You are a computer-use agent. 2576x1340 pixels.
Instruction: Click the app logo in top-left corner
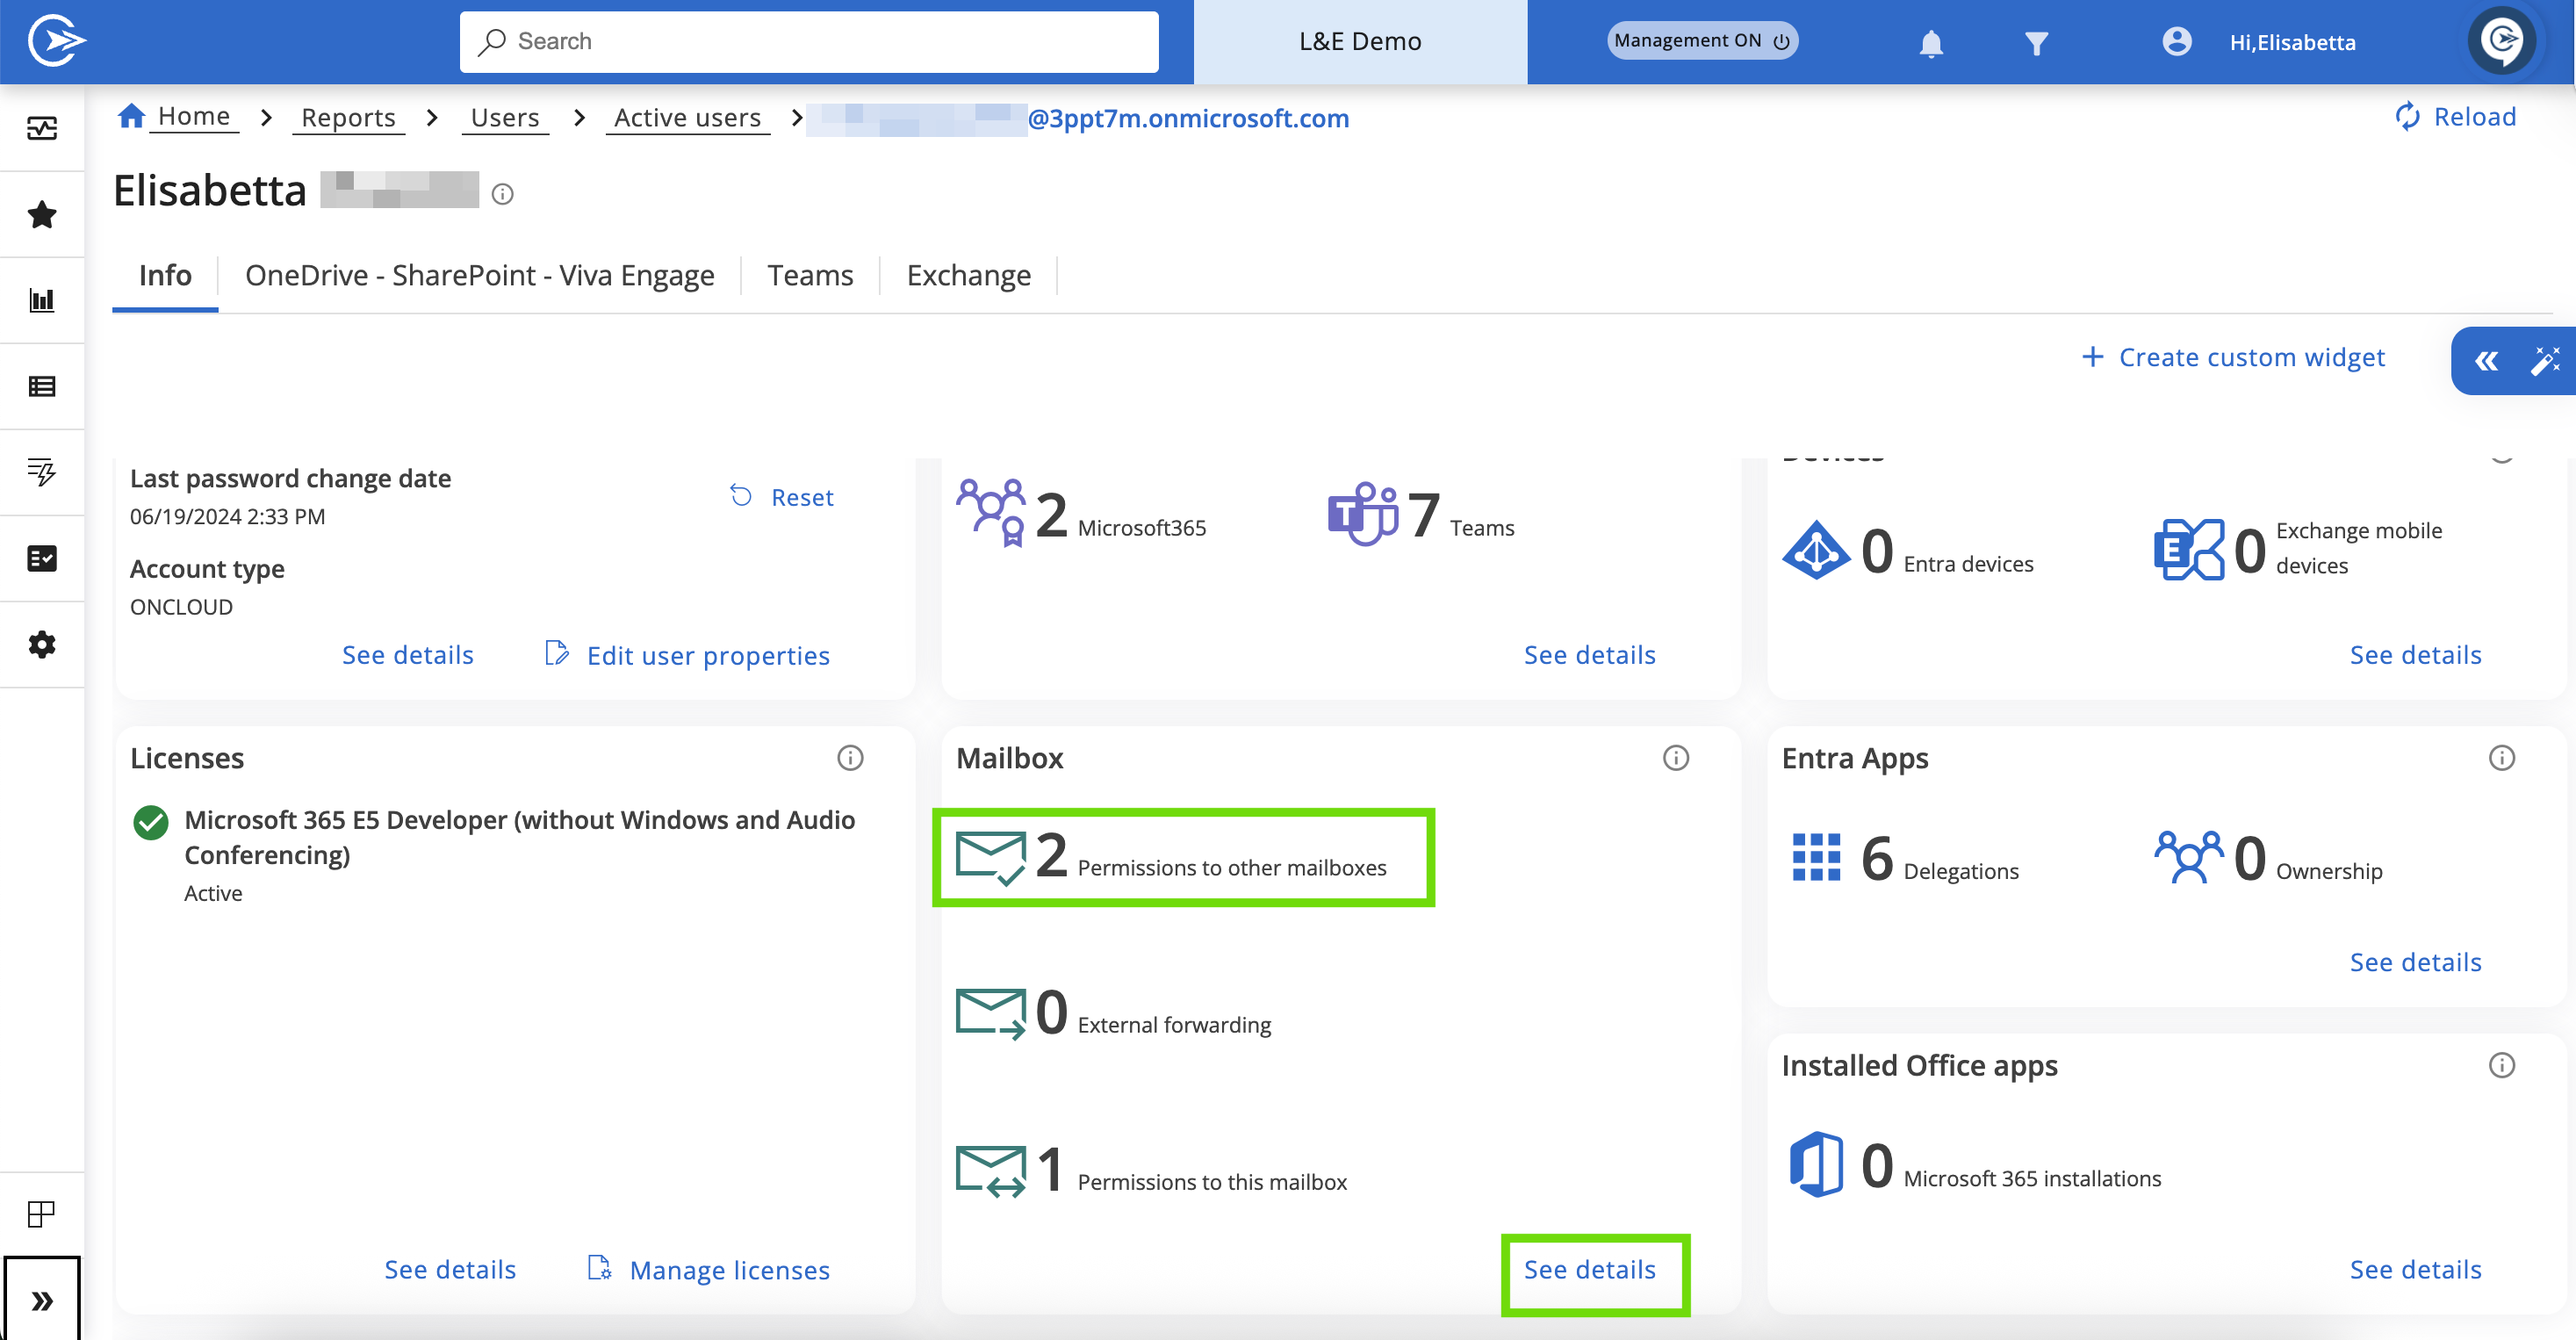[x=55, y=41]
